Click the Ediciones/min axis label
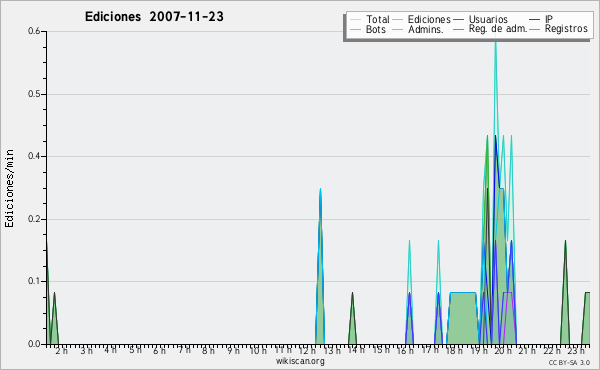Image resolution: width=600 pixels, height=370 pixels. 9,189
